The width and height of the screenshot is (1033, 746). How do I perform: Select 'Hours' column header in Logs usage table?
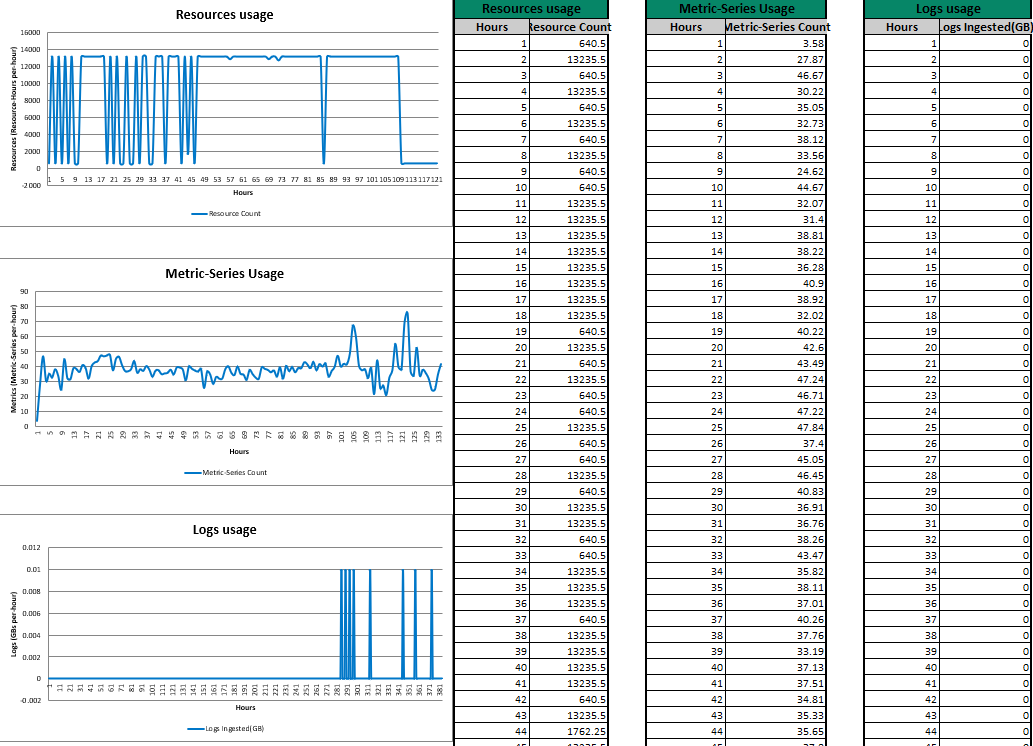tap(901, 27)
